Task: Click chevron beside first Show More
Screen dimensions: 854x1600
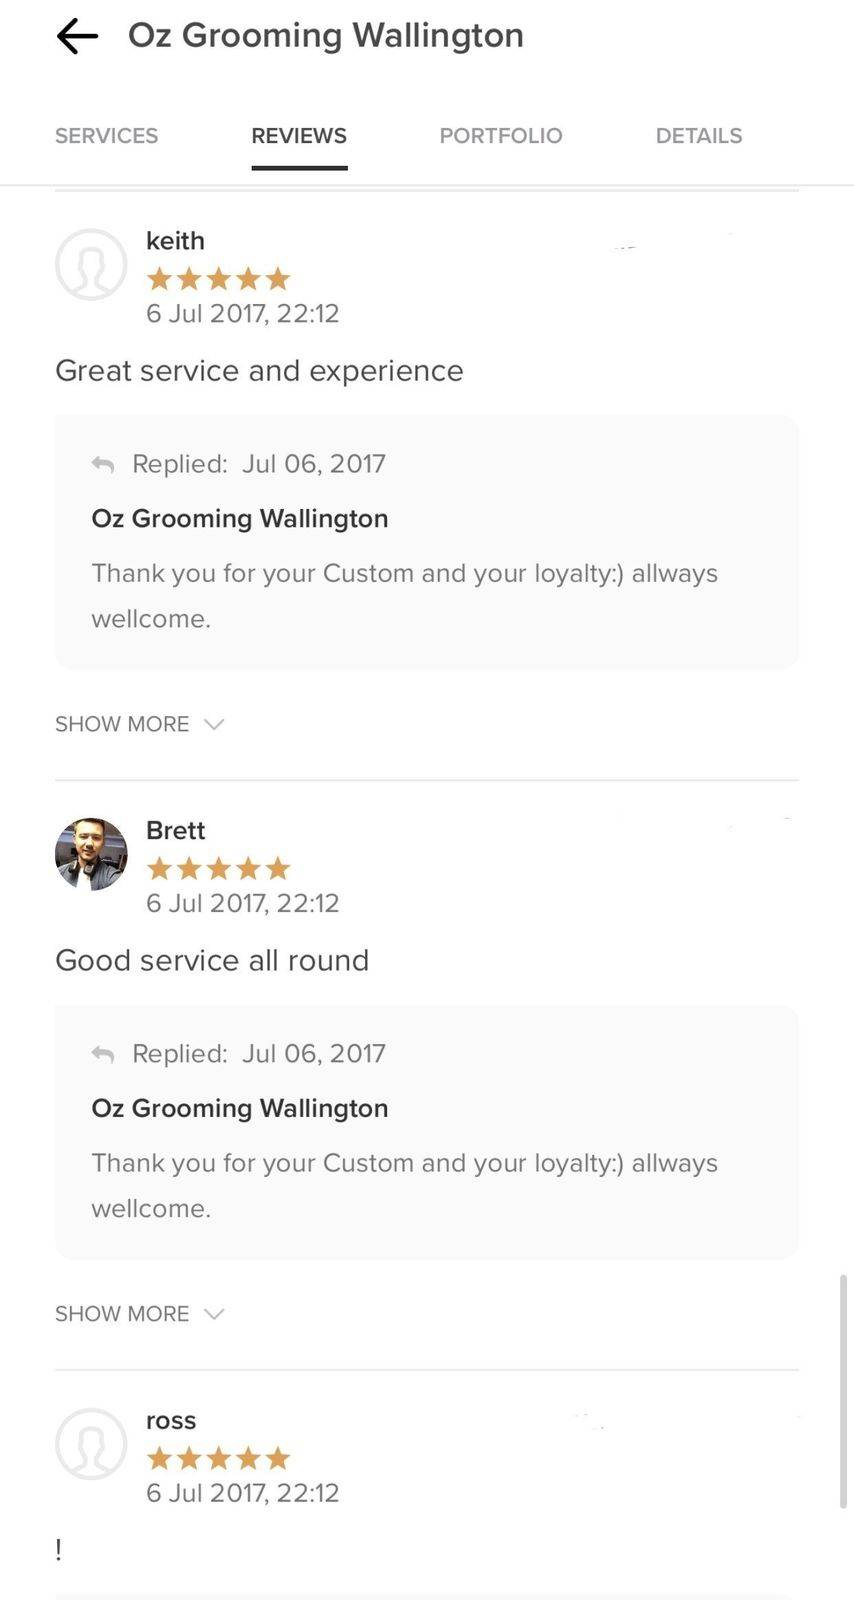Action: pyautogui.click(x=214, y=724)
